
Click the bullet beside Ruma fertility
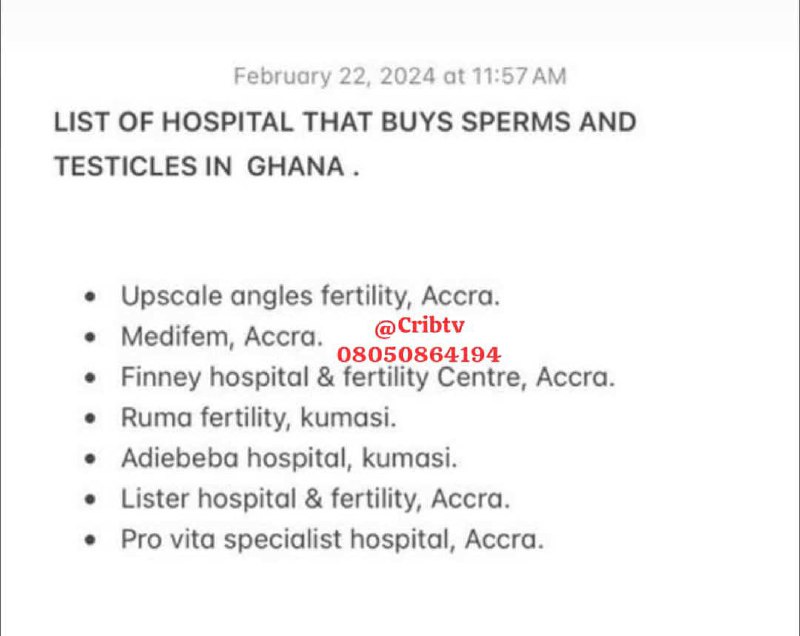90,418
